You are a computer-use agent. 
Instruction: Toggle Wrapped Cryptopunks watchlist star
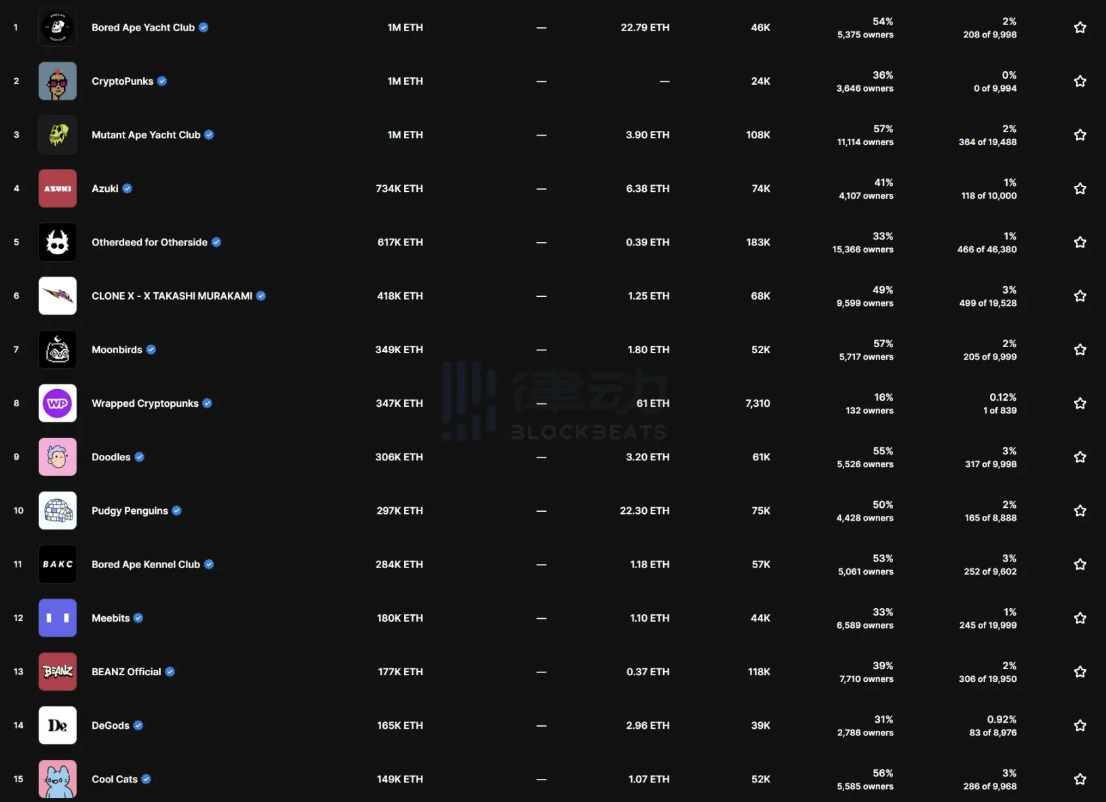pos(1080,403)
